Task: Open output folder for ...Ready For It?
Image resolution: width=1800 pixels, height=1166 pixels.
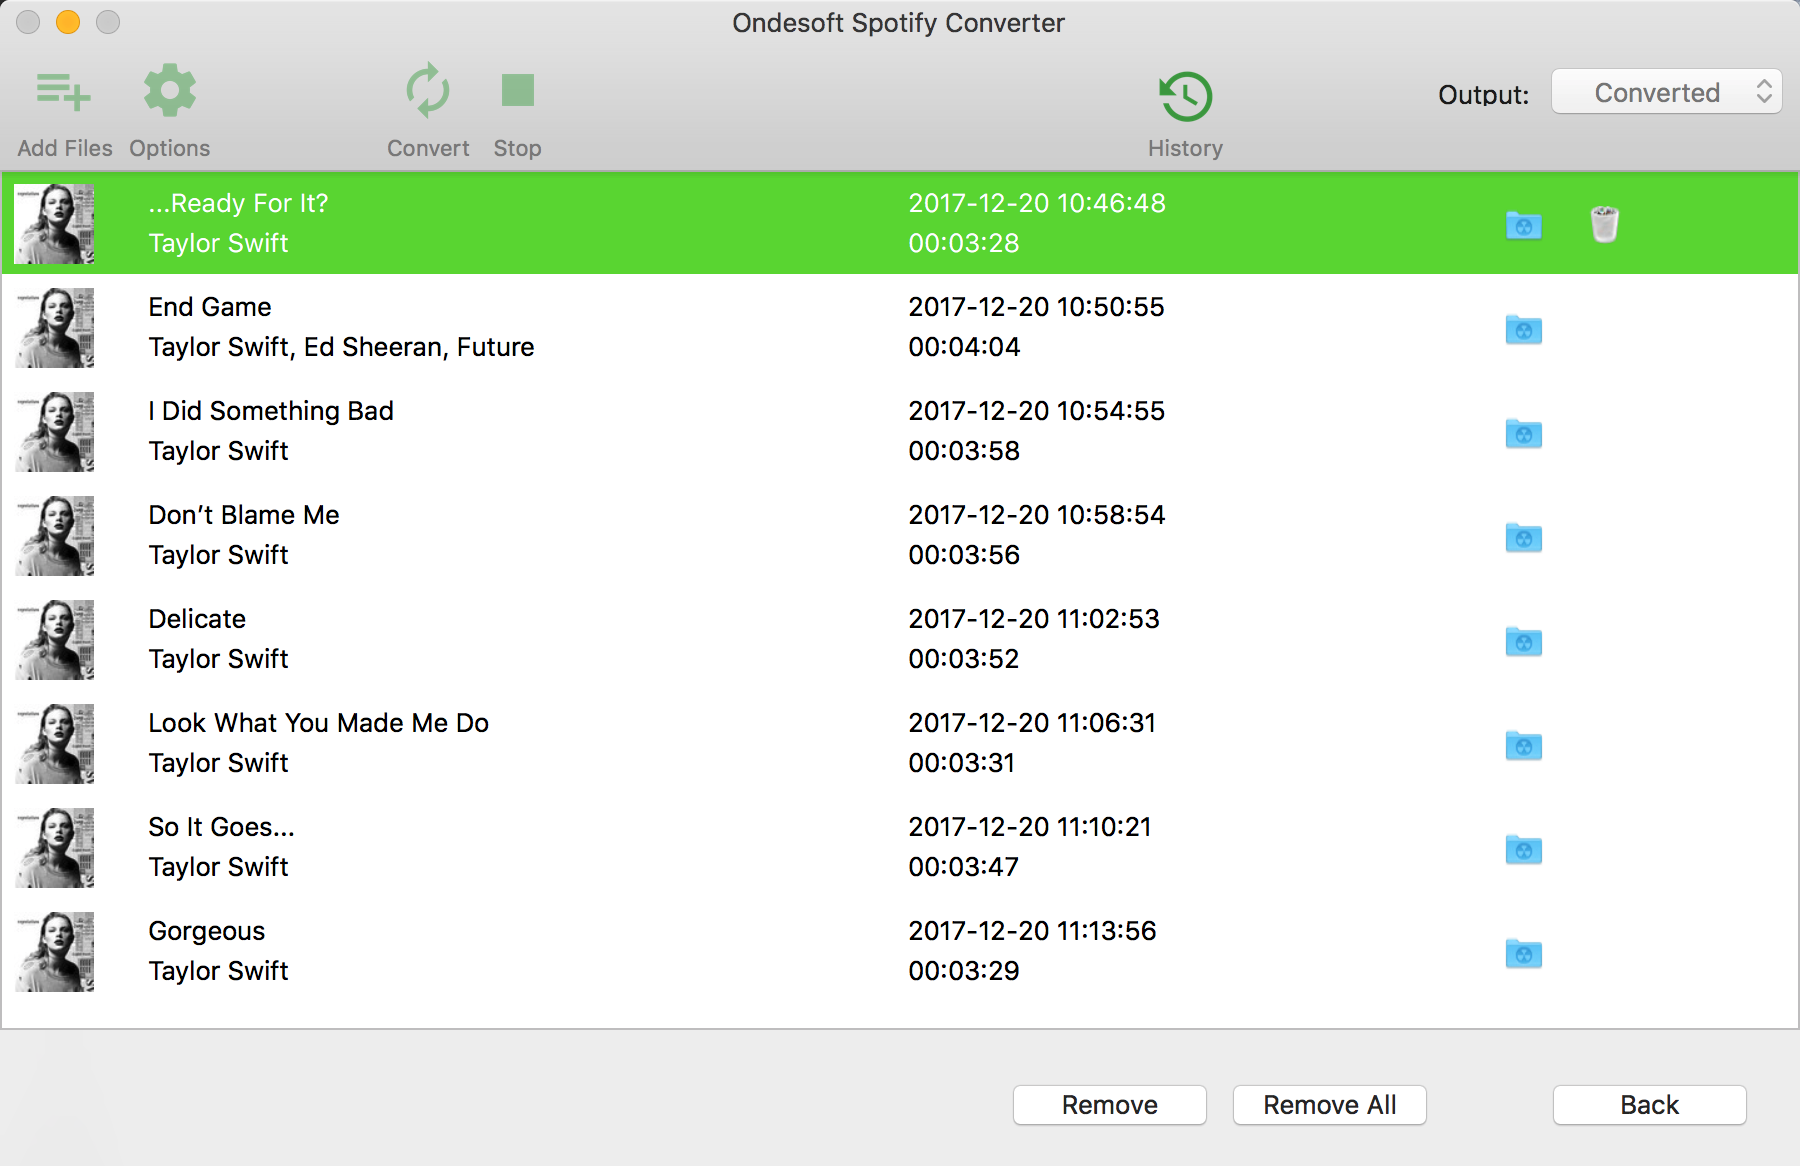Action: 1524,225
